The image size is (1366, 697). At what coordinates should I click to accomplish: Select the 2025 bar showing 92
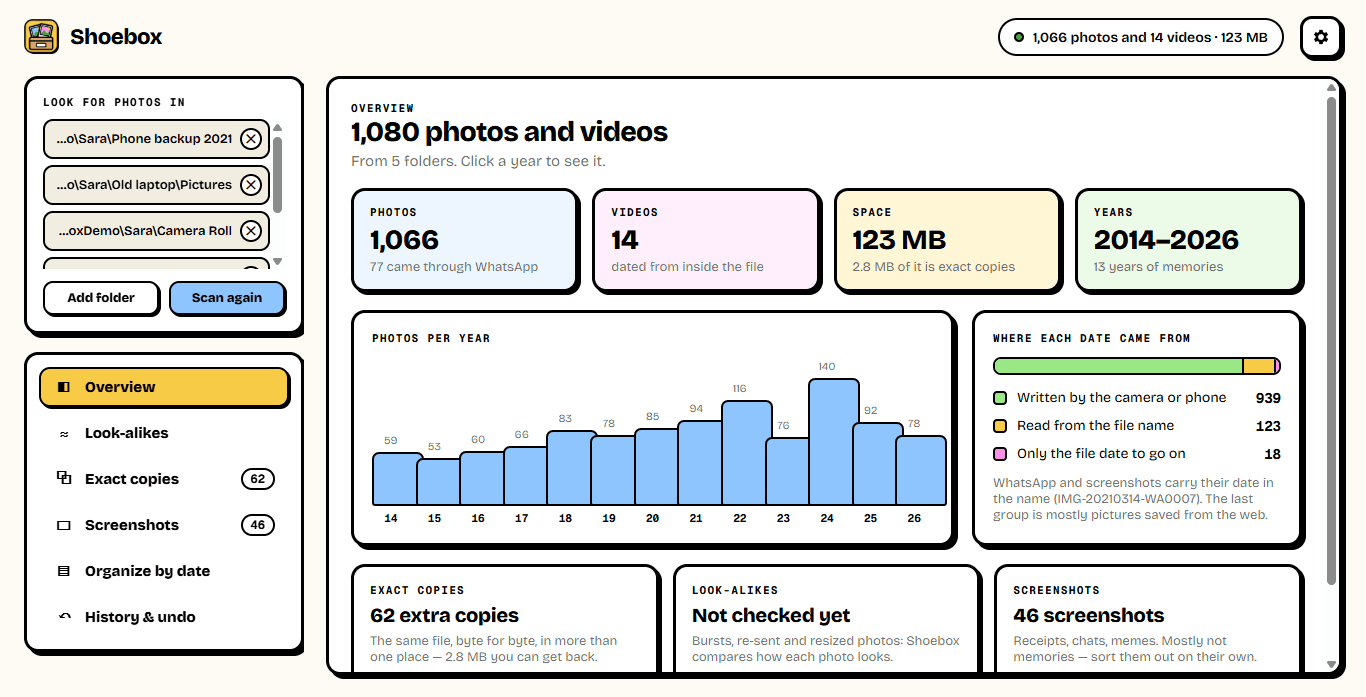click(x=876, y=464)
